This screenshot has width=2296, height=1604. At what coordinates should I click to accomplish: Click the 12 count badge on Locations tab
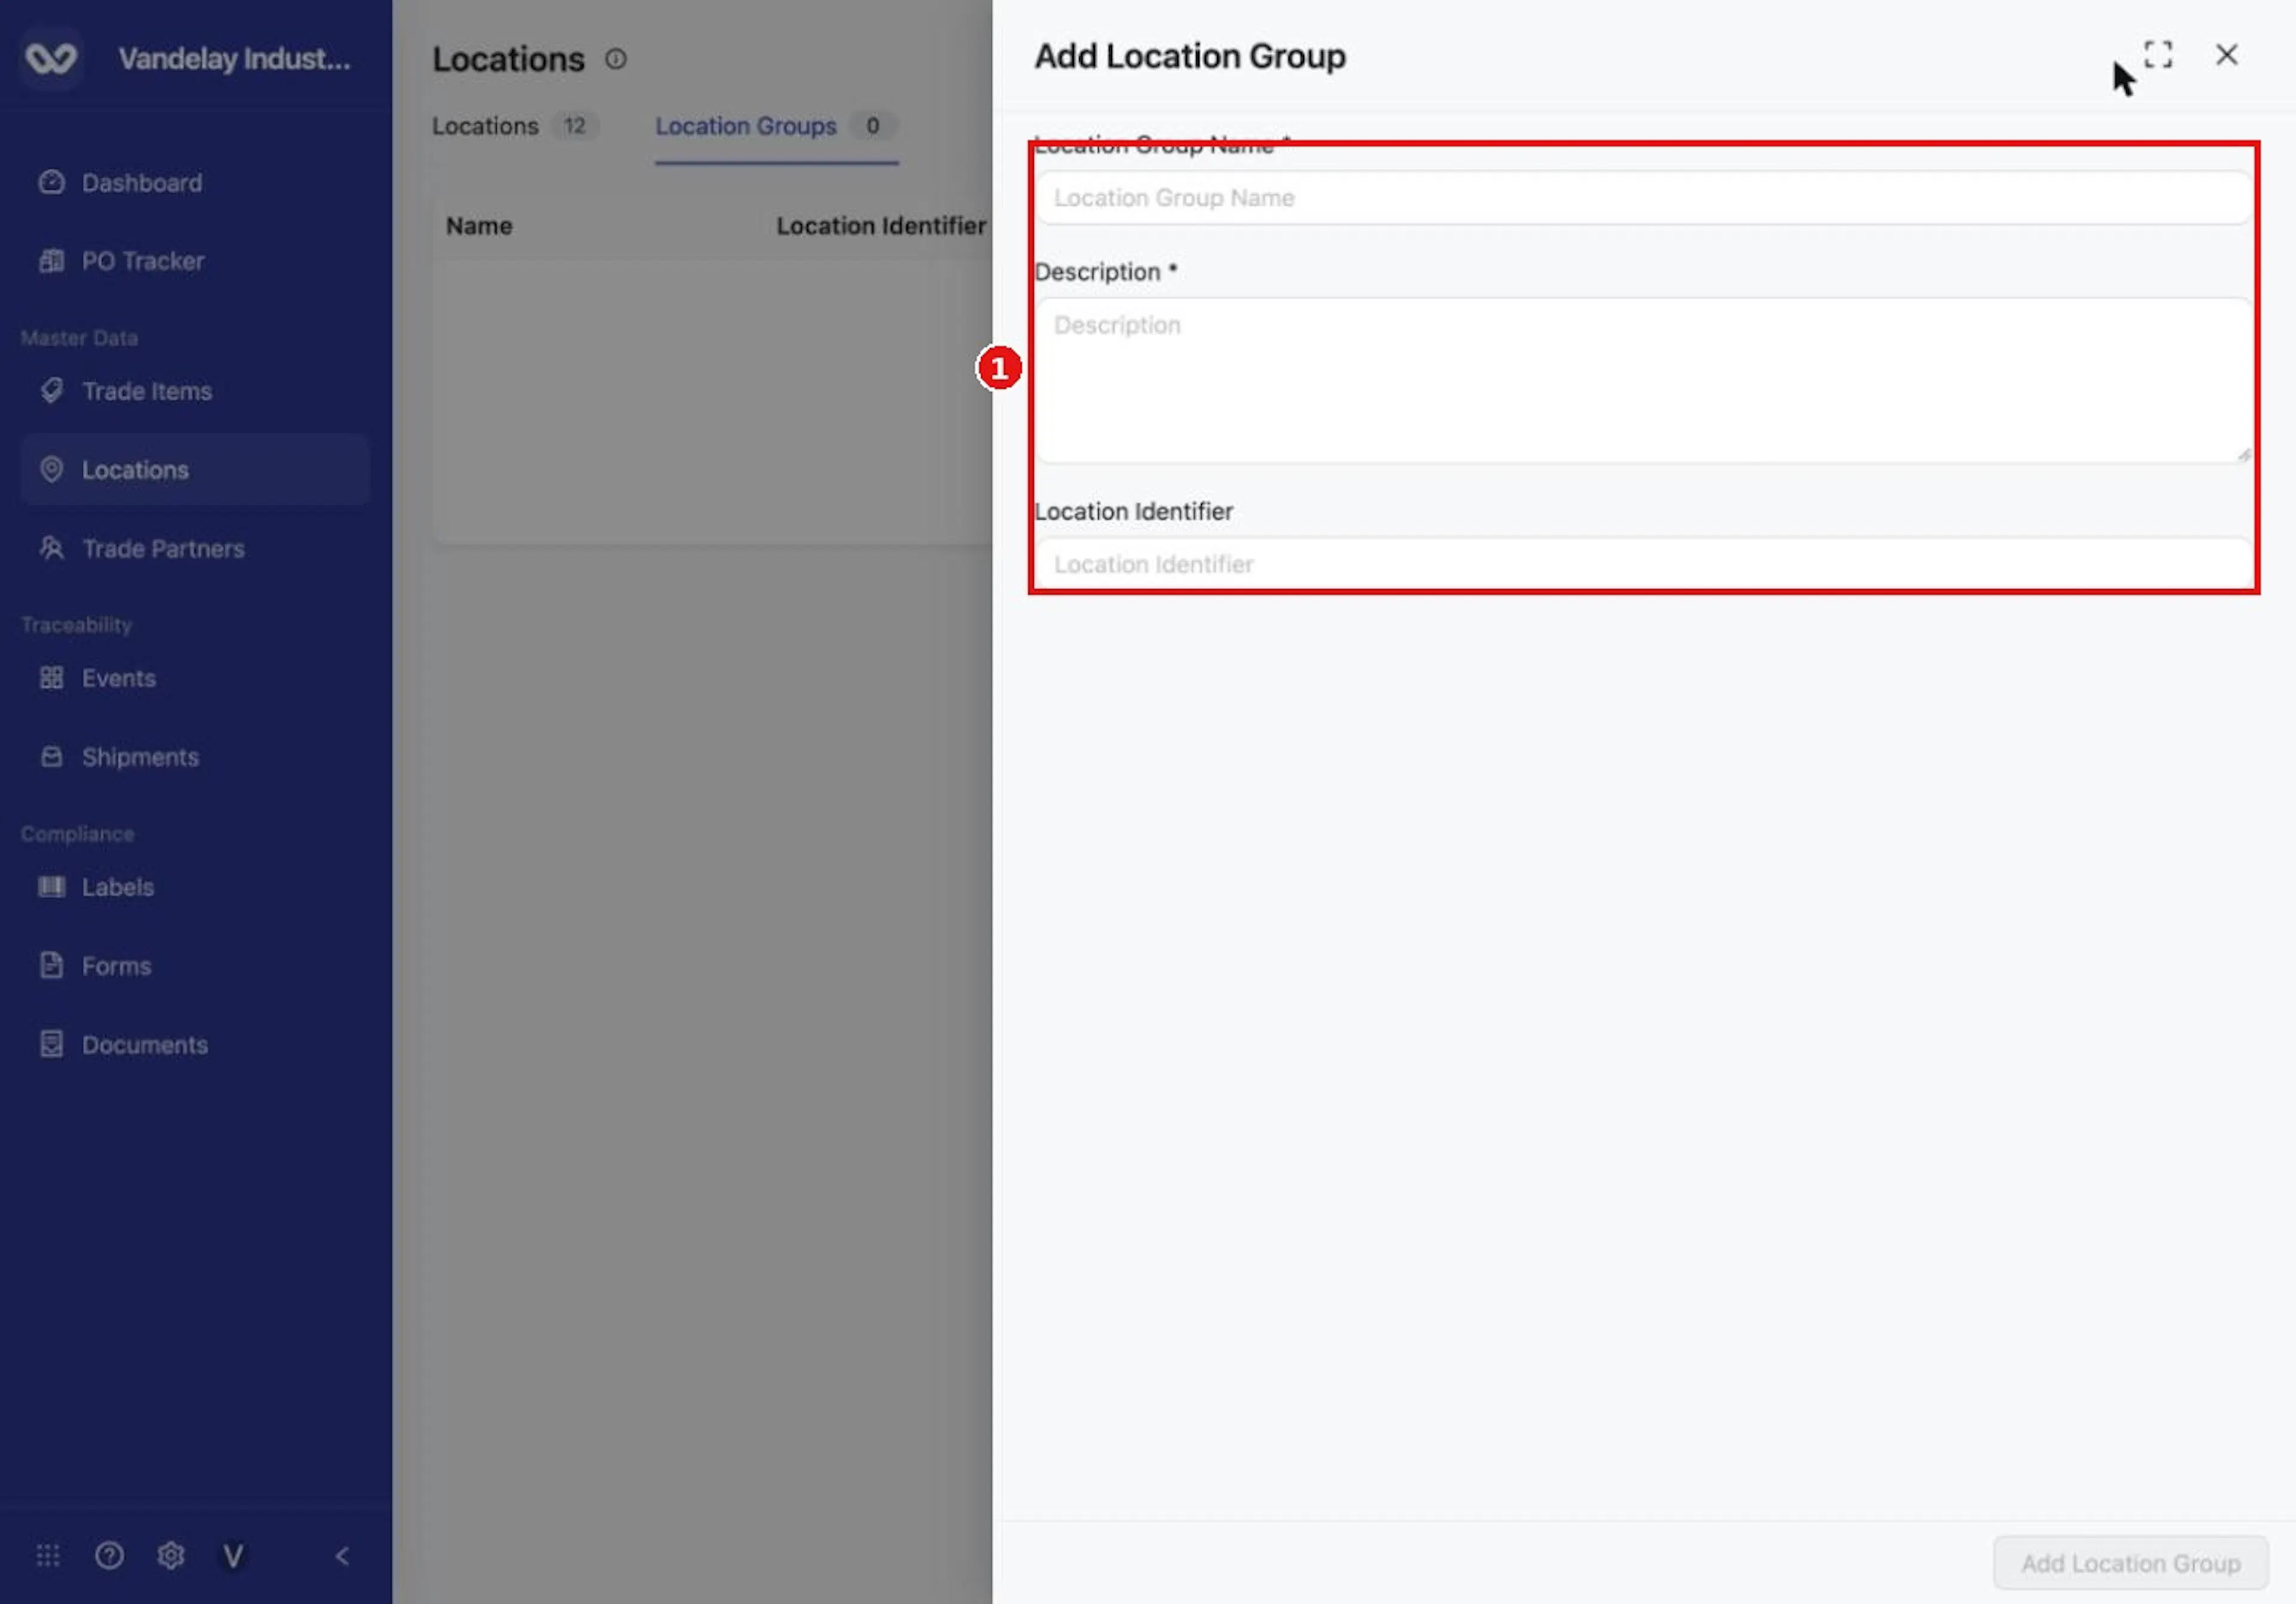[574, 126]
